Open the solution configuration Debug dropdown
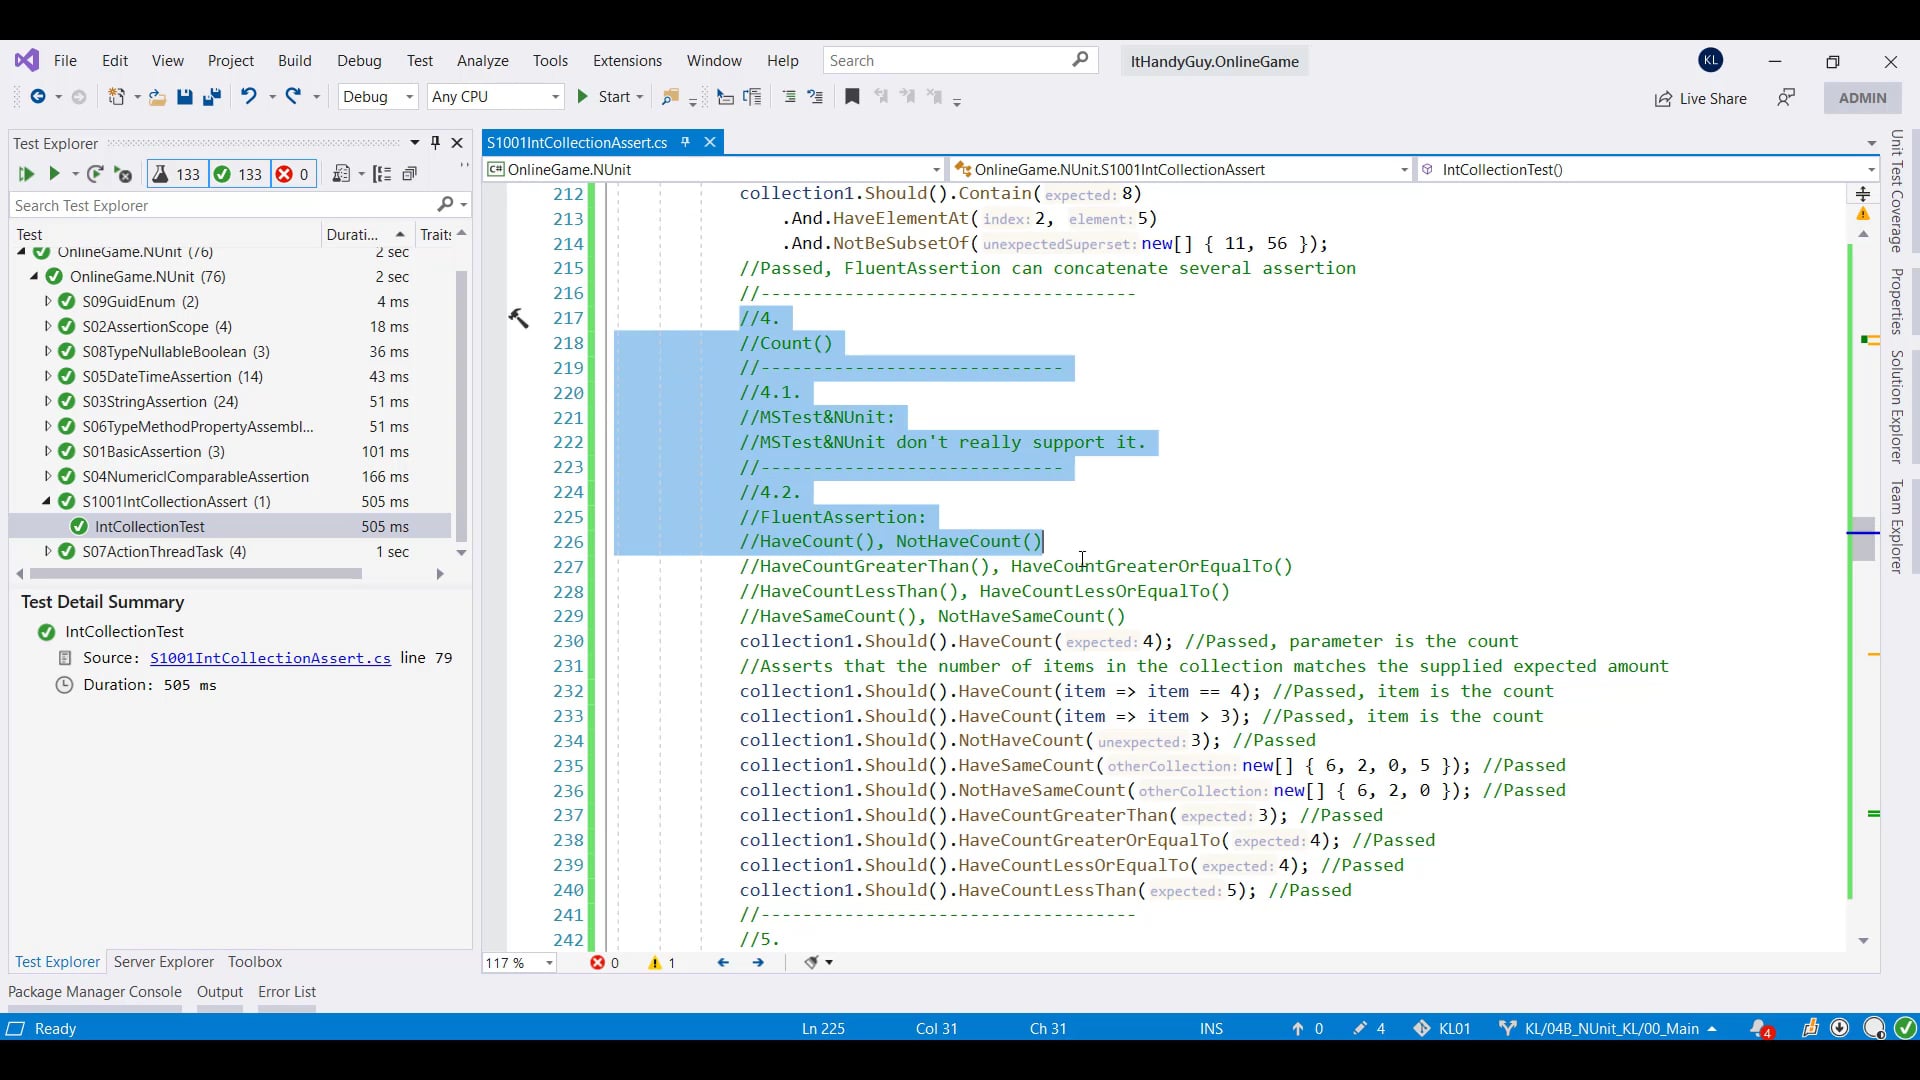This screenshot has height=1080, width=1920. (x=378, y=97)
